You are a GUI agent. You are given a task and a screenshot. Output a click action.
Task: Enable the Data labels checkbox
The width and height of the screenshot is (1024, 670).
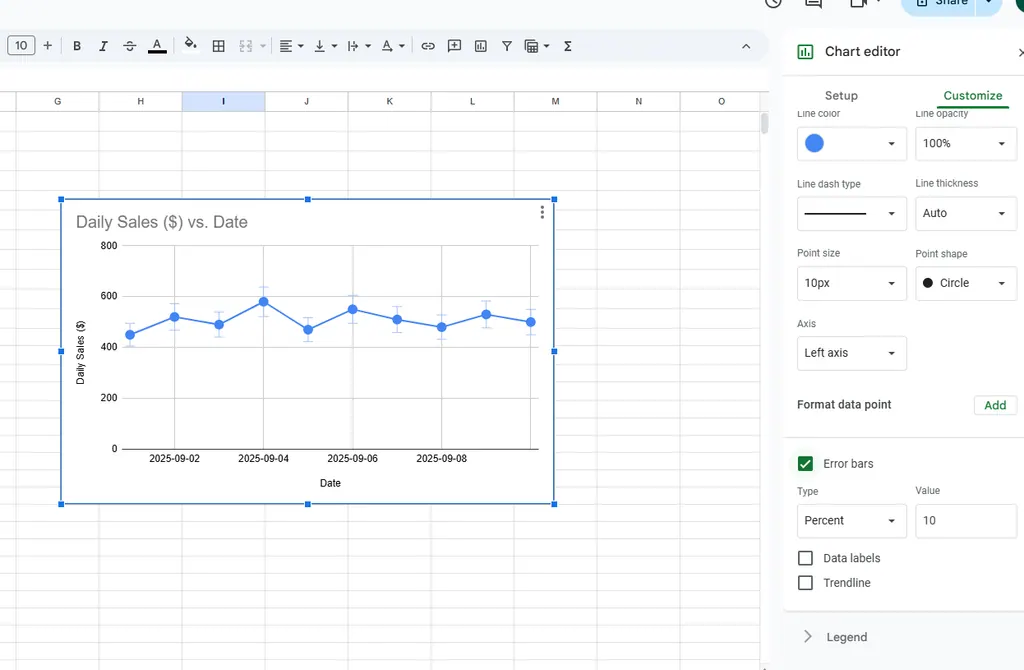[805, 558]
